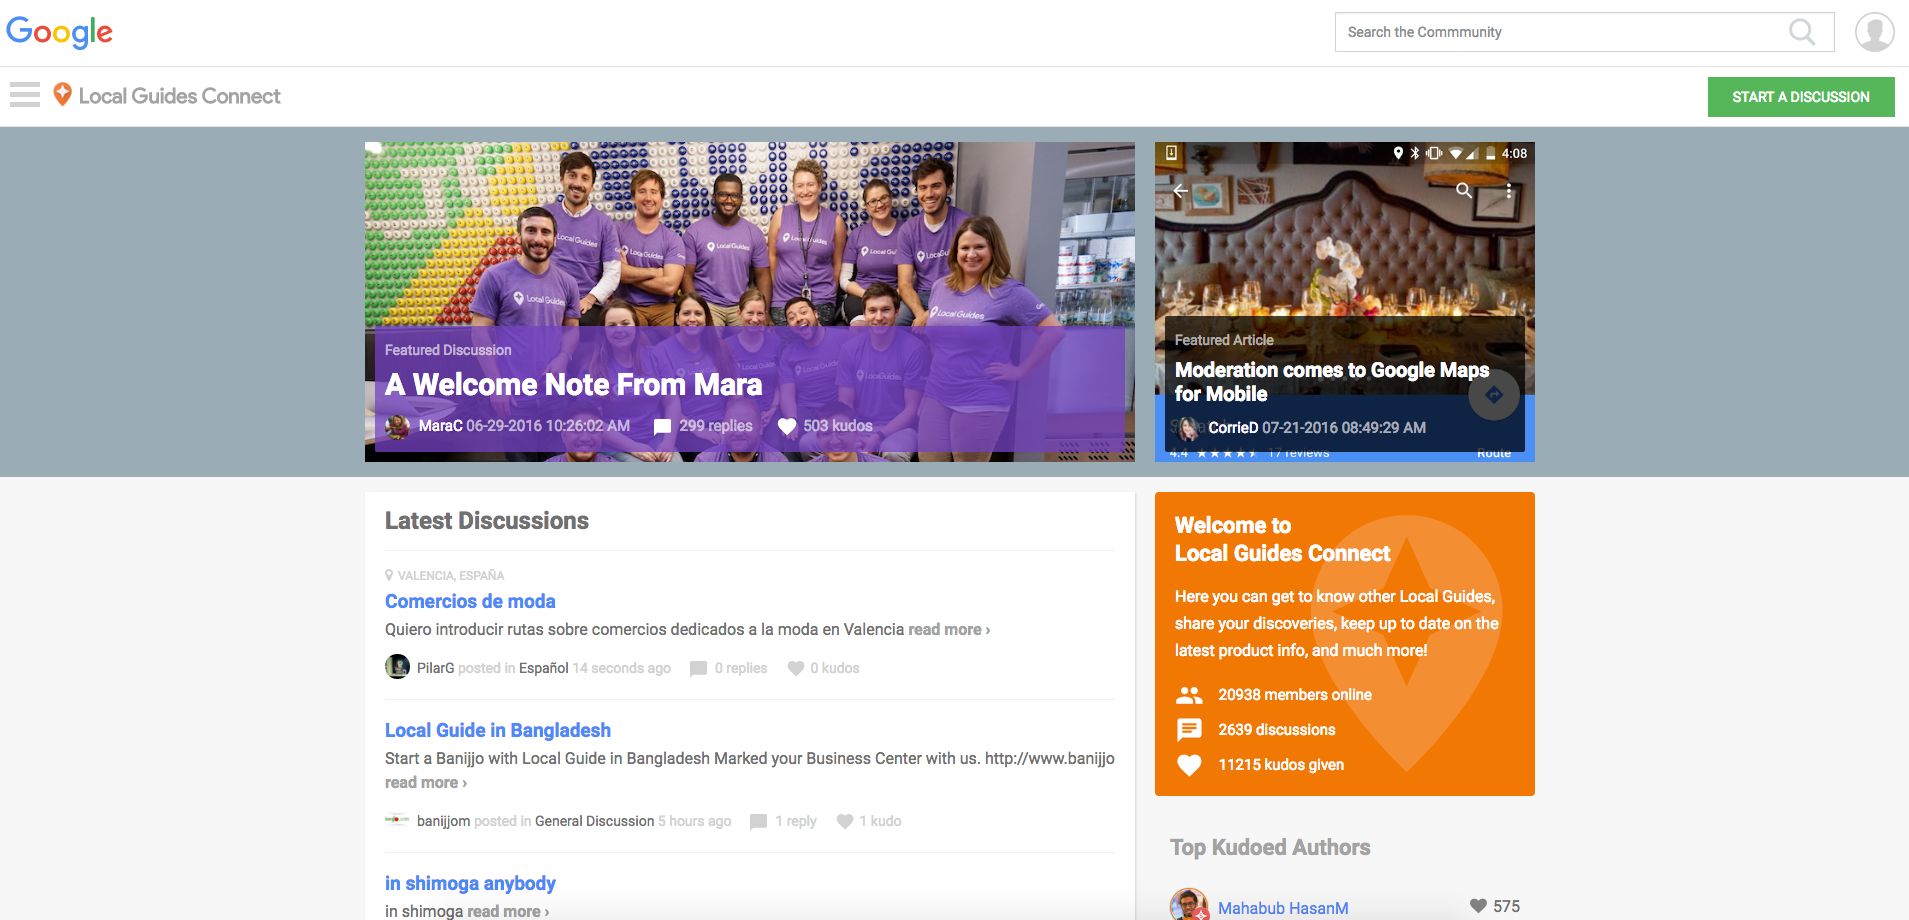The height and width of the screenshot is (920, 1909).
Task: Click read more on Comercios de moda
Action: click(949, 630)
